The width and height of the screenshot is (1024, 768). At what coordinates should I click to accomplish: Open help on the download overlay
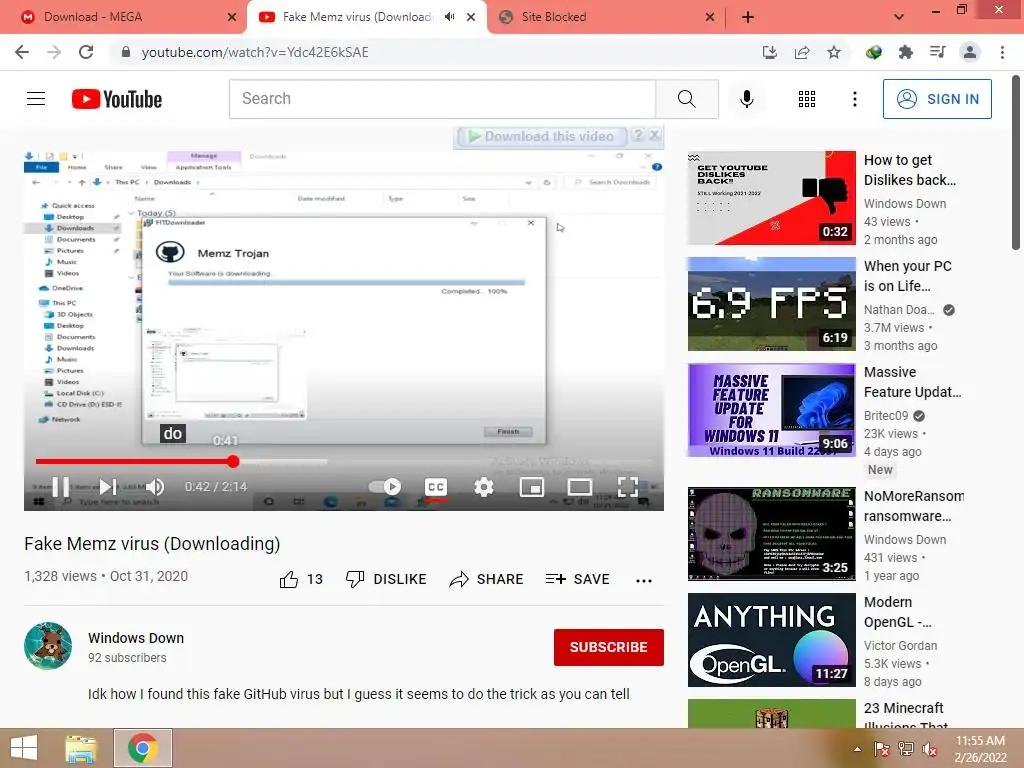coord(638,135)
